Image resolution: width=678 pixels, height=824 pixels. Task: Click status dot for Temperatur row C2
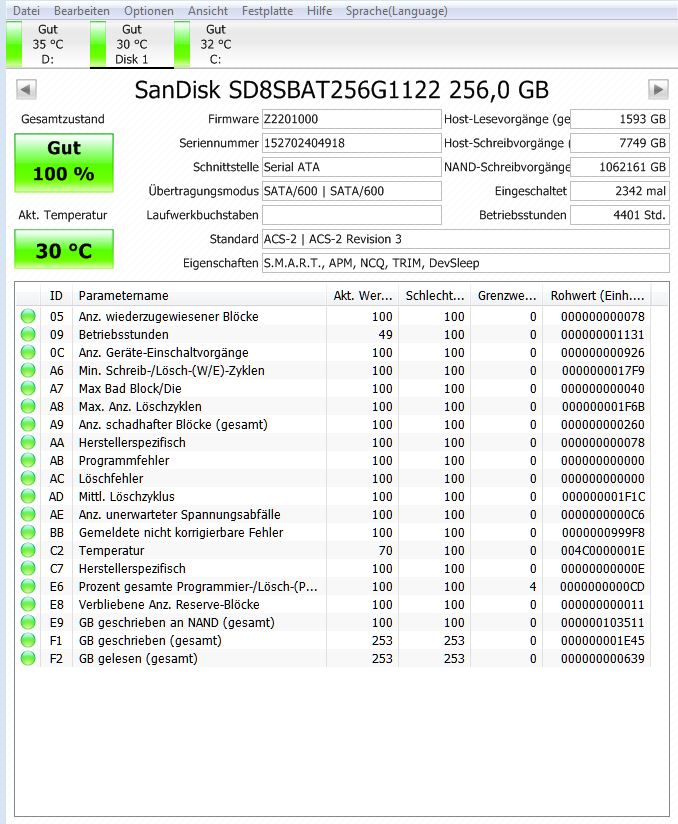pos(28,550)
